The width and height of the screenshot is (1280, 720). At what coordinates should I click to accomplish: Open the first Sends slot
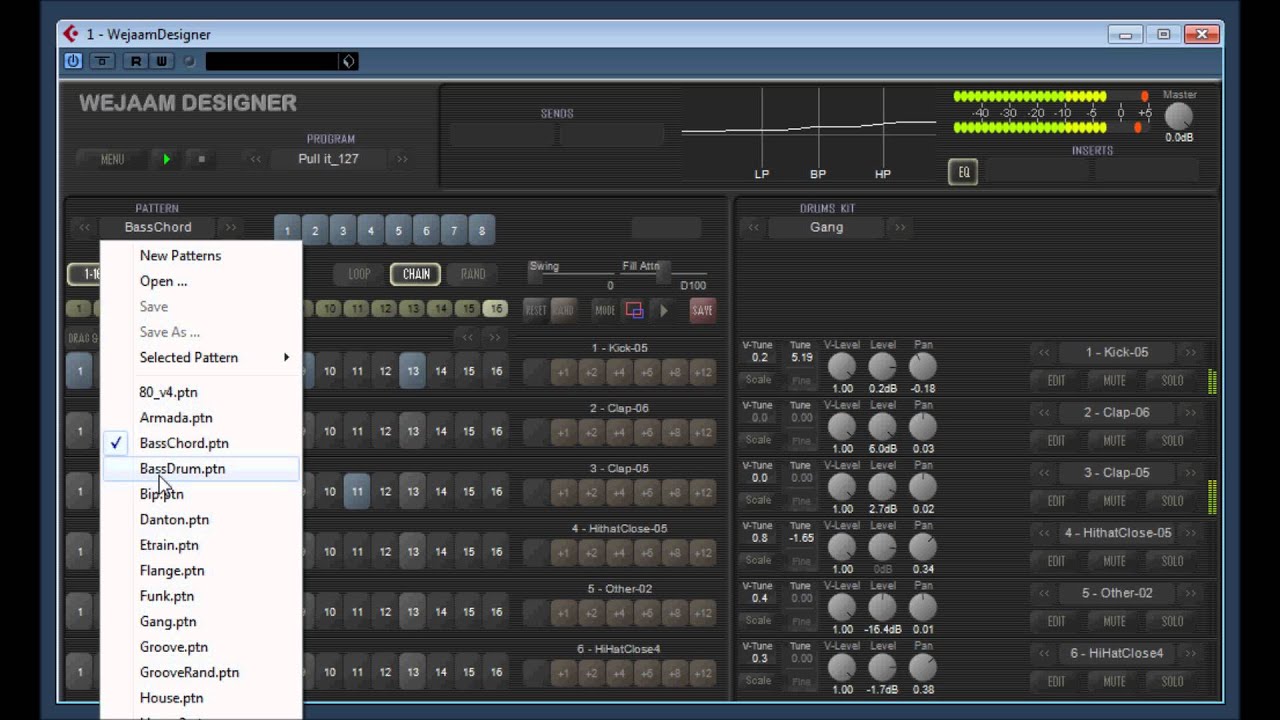501,135
